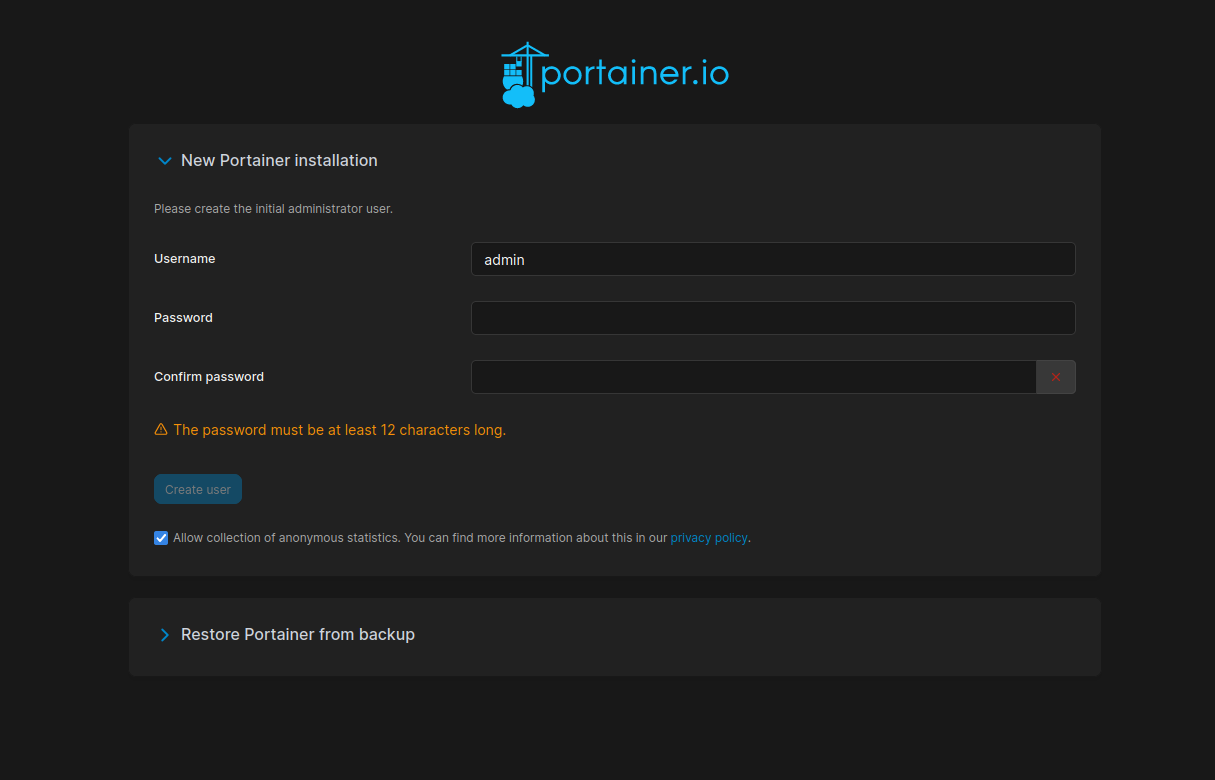Click the portainer.io wordmark text
This screenshot has width=1215, height=780.
pyautogui.click(x=634, y=74)
